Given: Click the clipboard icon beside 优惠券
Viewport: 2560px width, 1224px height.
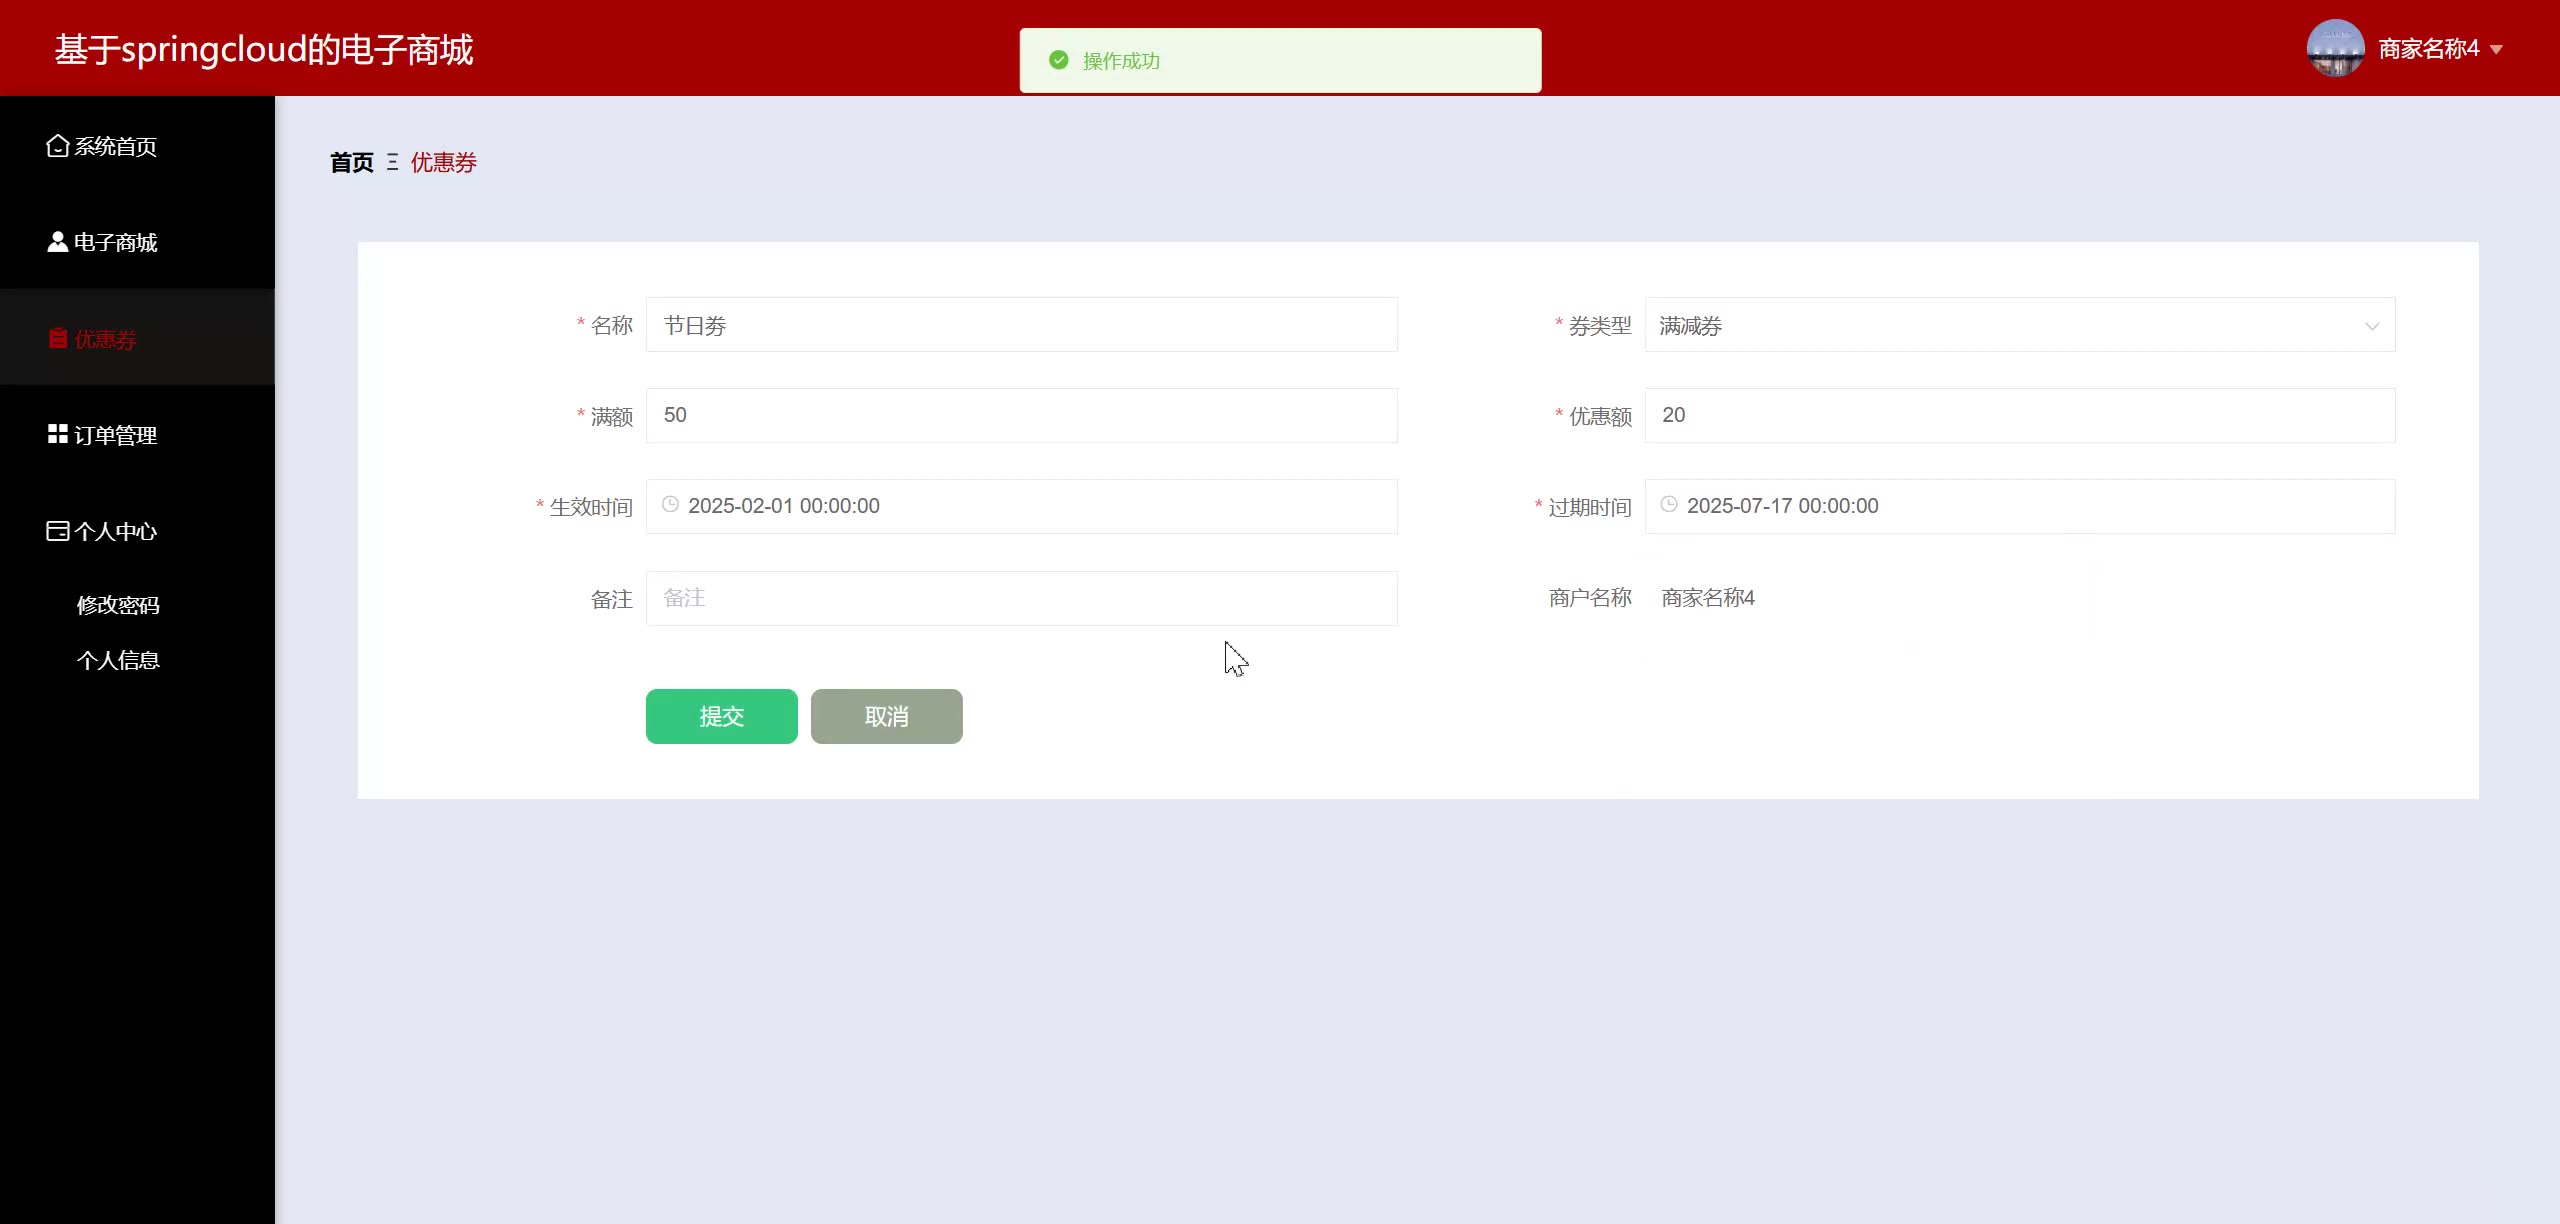Looking at the screenshot, I should pyautogui.click(x=58, y=339).
